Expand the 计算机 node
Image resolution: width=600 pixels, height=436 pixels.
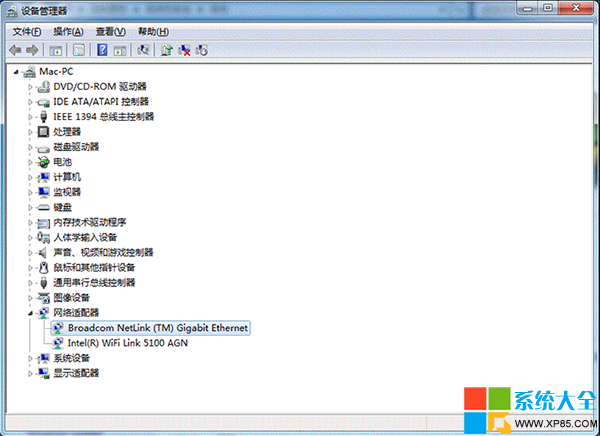tap(30, 177)
